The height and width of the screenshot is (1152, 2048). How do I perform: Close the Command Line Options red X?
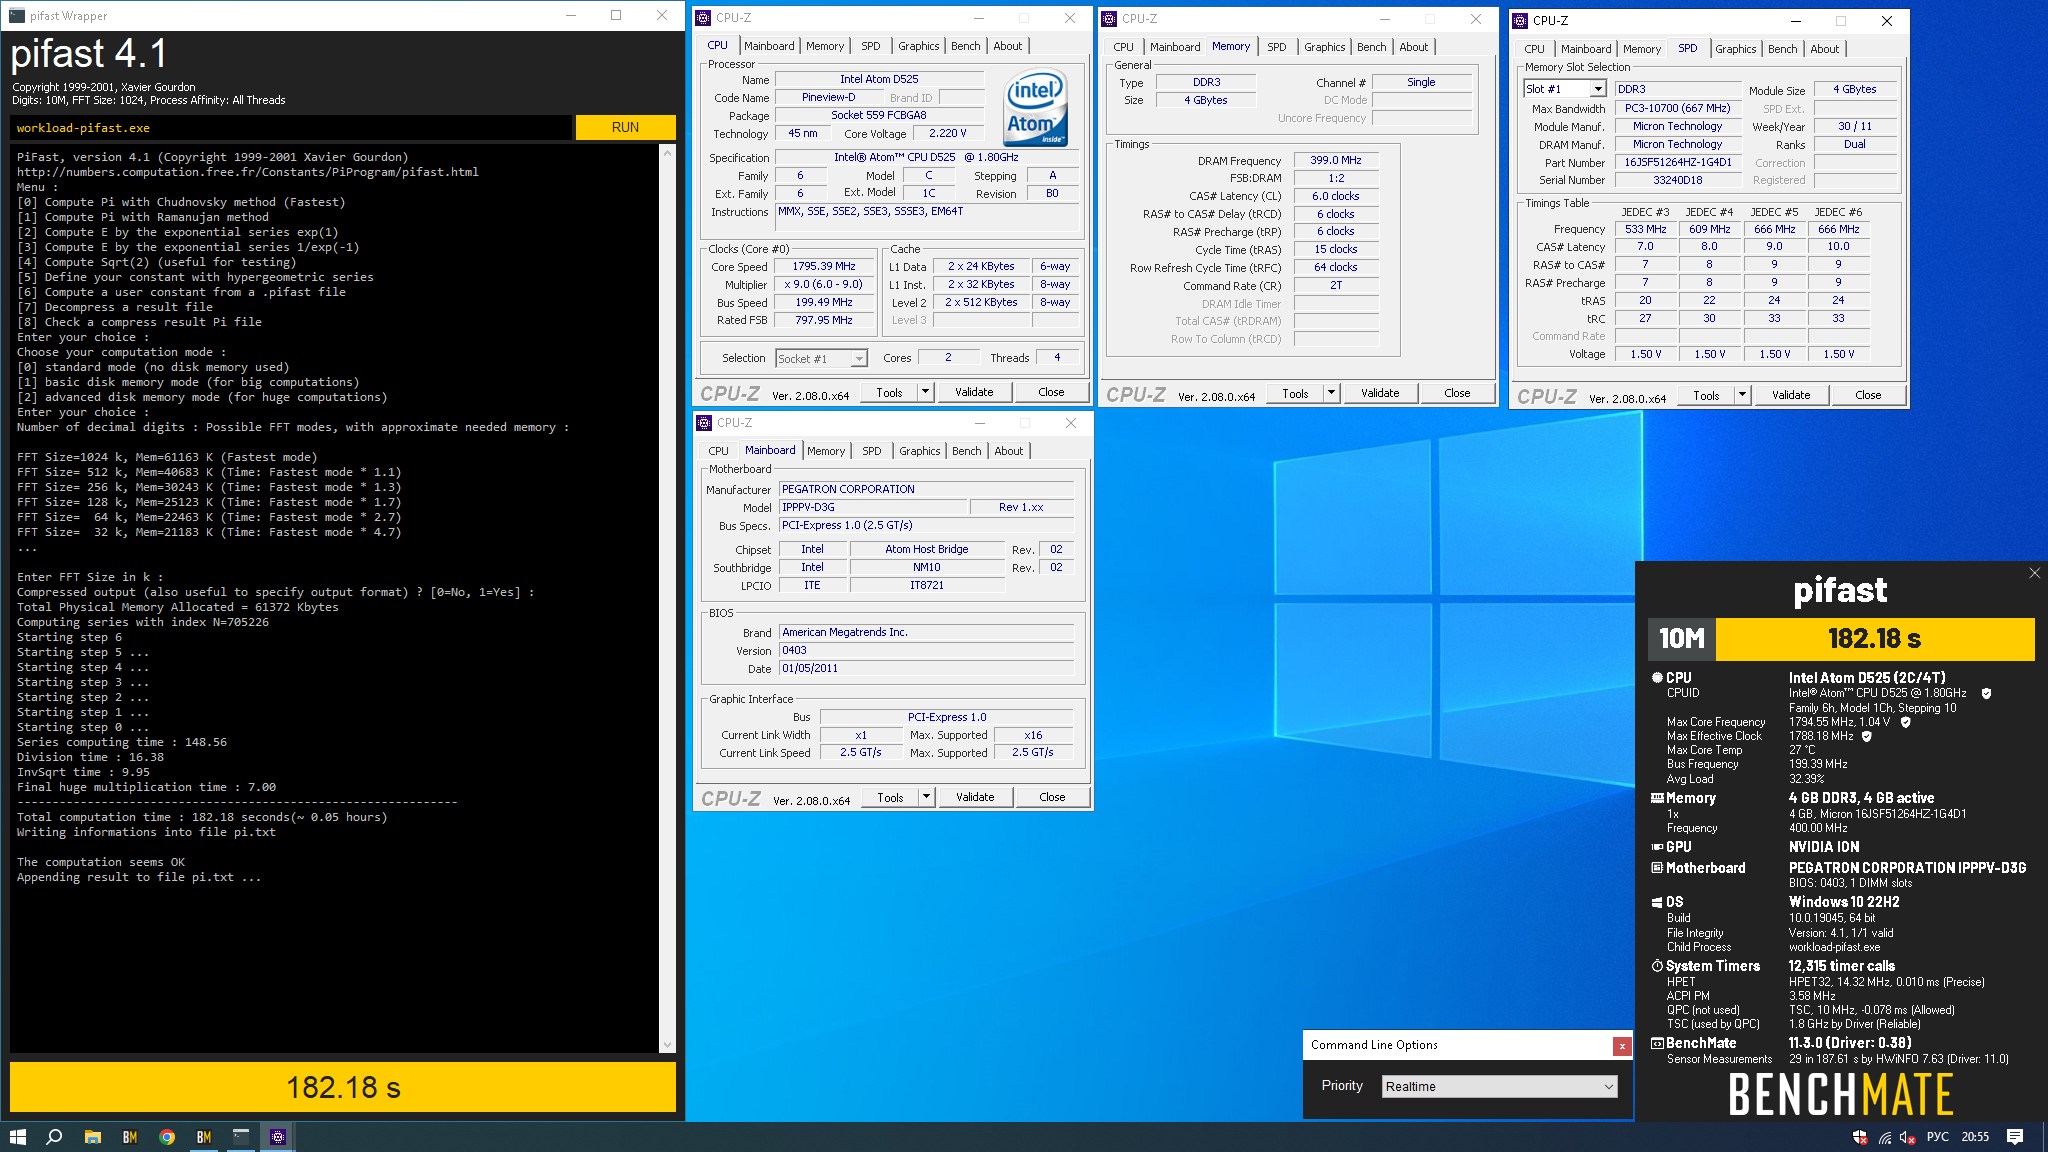point(1621,1046)
